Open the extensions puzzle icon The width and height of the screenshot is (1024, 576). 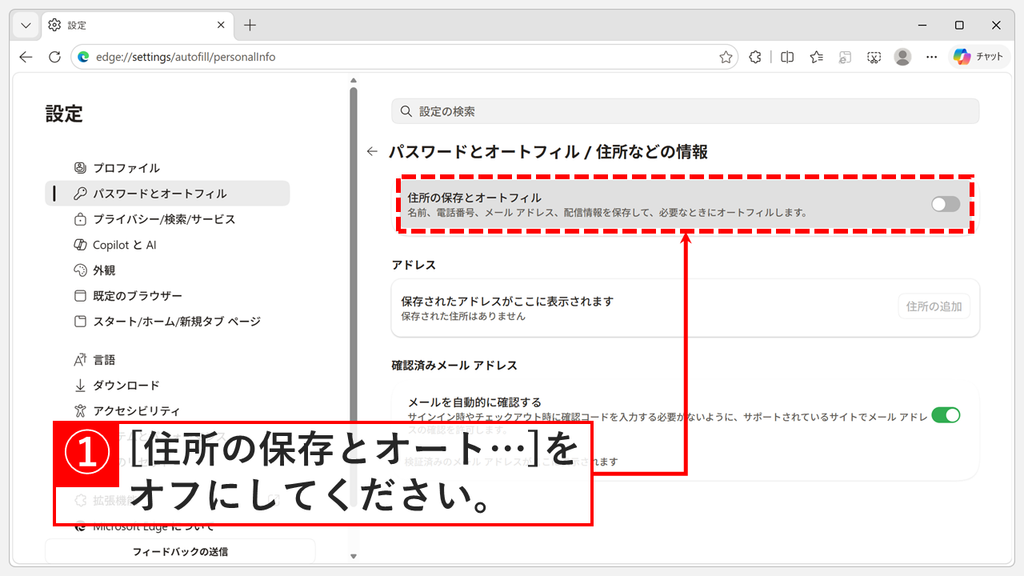click(755, 57)
